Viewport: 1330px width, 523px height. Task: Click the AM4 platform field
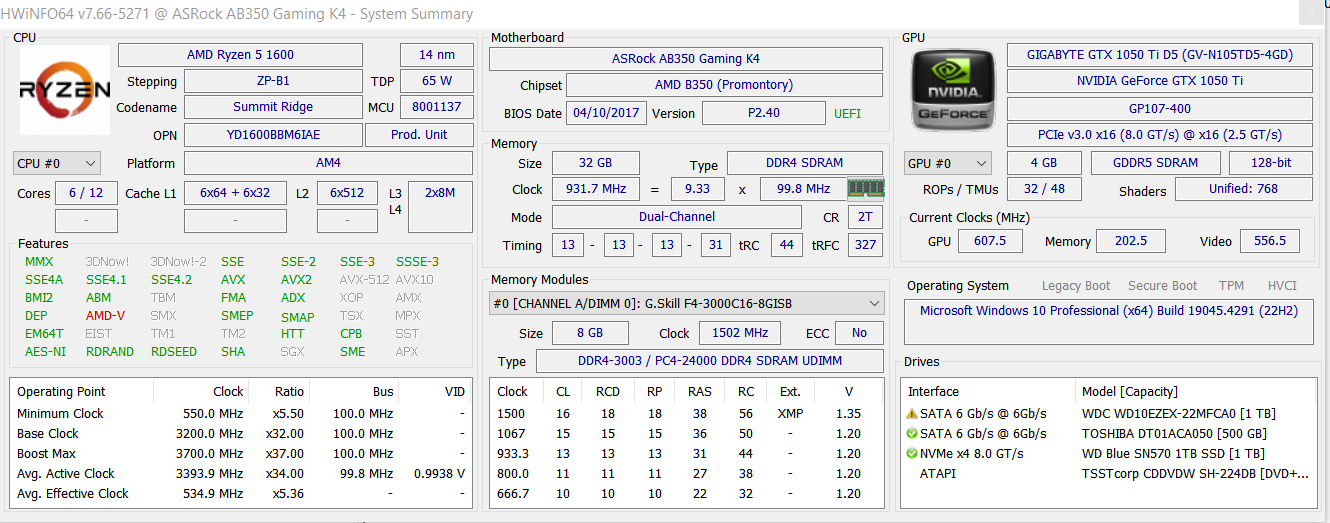328,163
